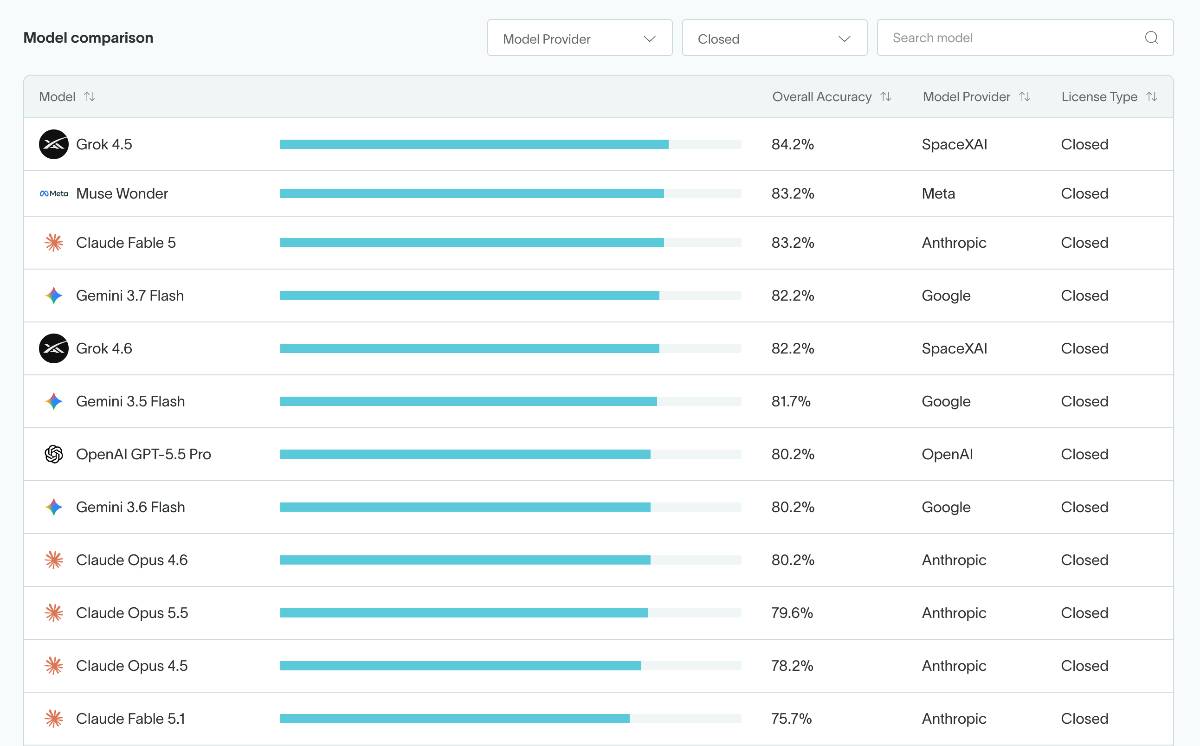Click the 81.7% accuracy value
Screen dimensions: 1200x746
[791, 401]
